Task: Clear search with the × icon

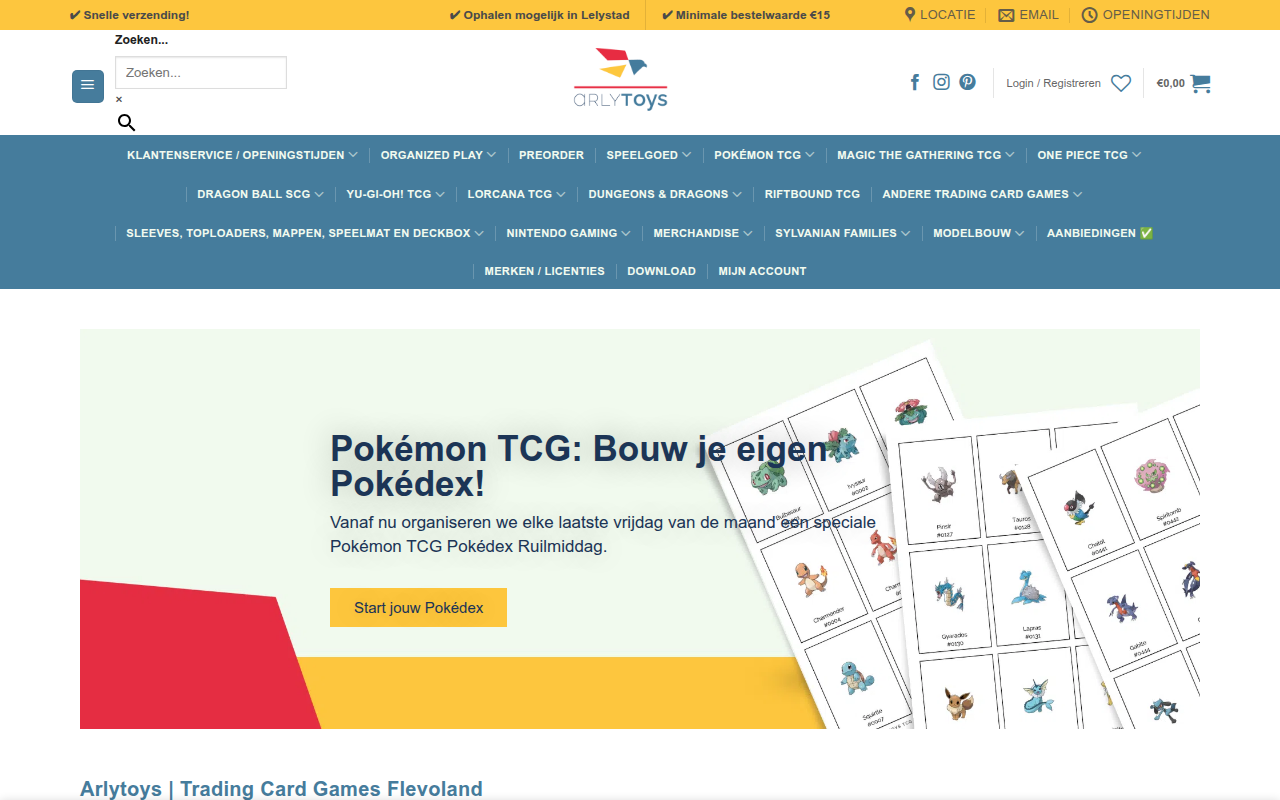Action: pyautogui.click(x=119, y=99)
